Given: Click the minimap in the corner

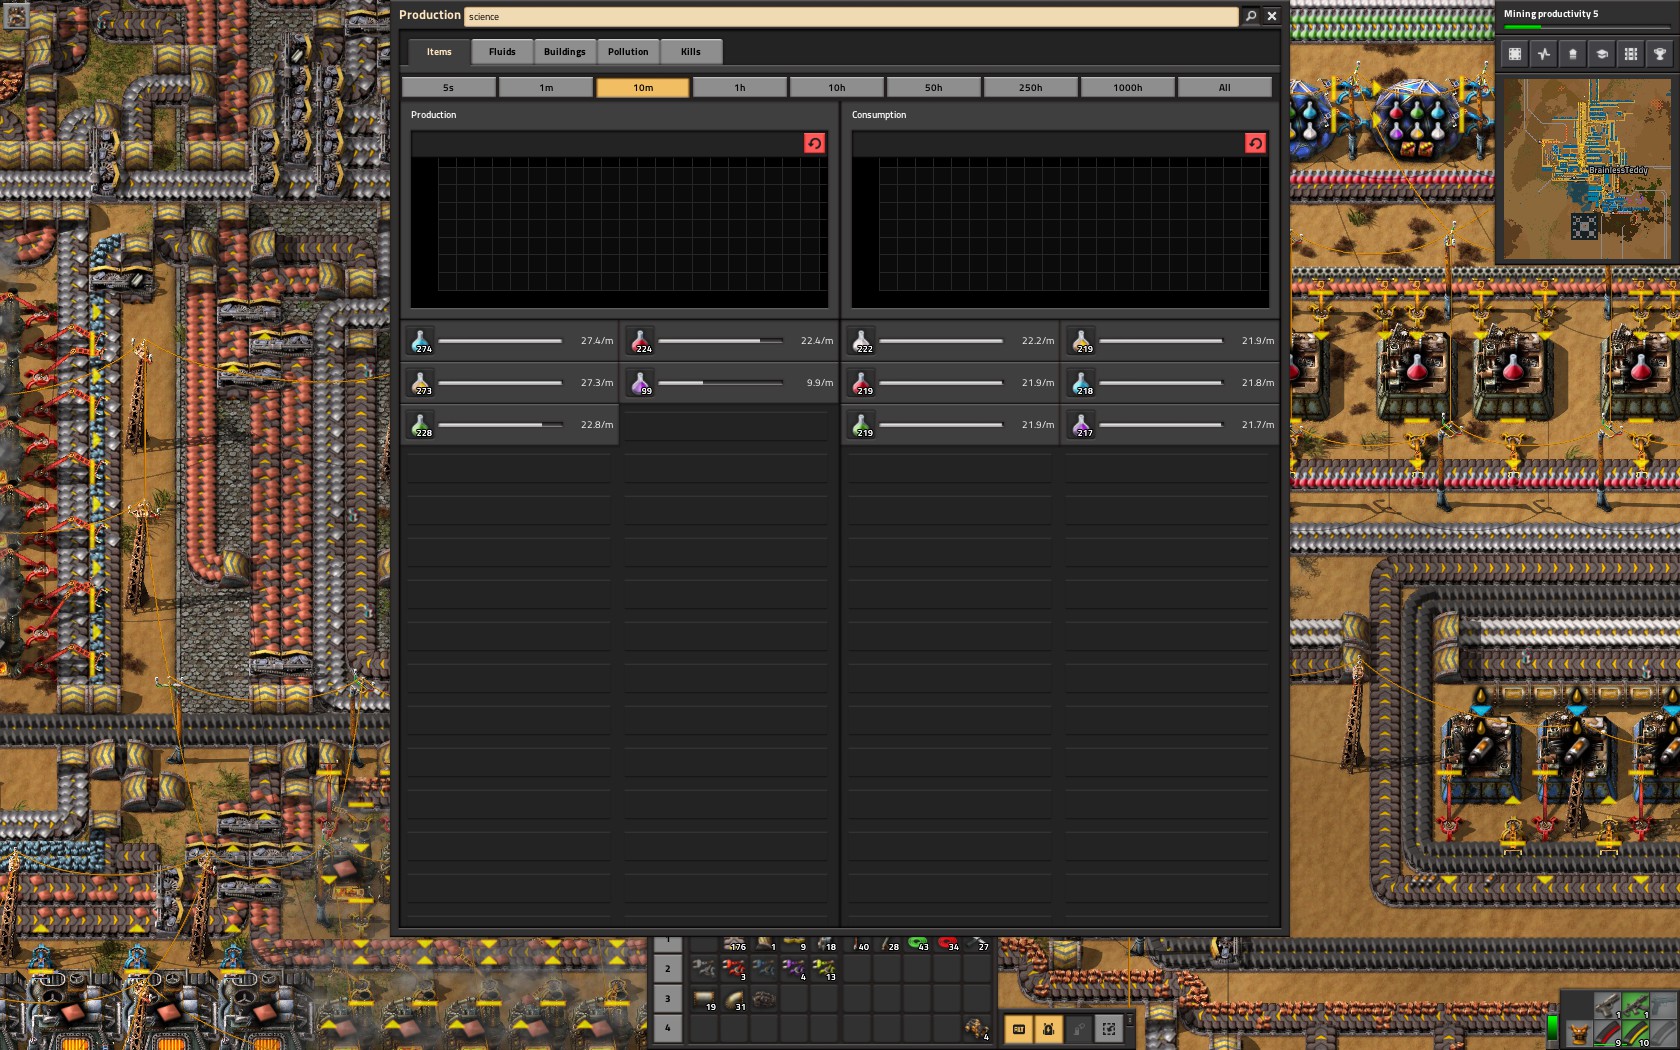Looking at the screenshot, I should tap(1586, 169).
